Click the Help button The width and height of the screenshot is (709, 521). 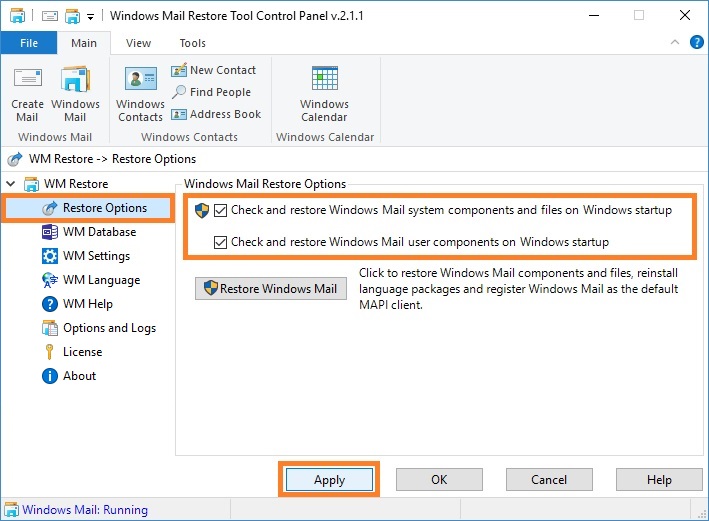tap(659, 479)
